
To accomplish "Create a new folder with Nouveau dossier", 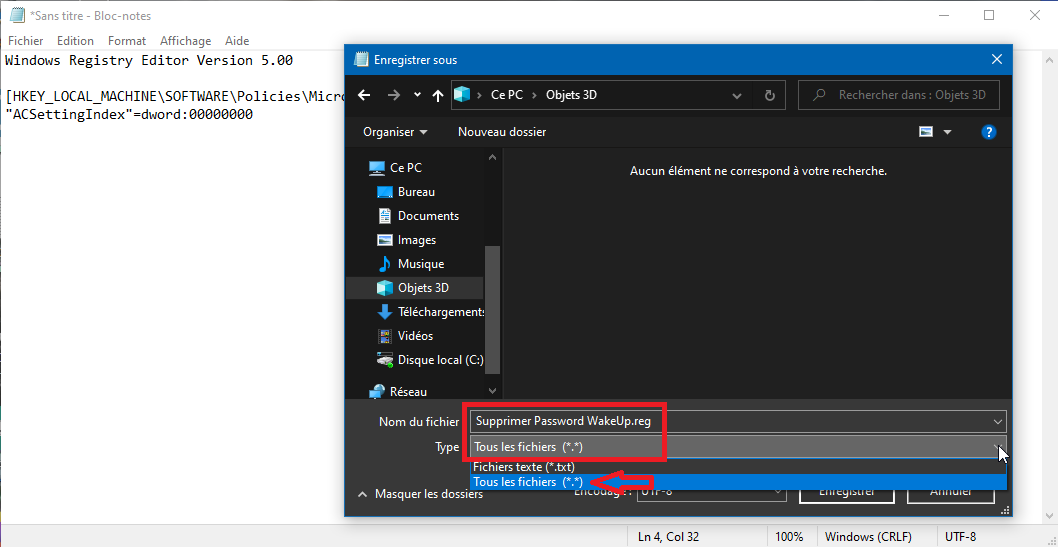I will (x=502, y=132).
